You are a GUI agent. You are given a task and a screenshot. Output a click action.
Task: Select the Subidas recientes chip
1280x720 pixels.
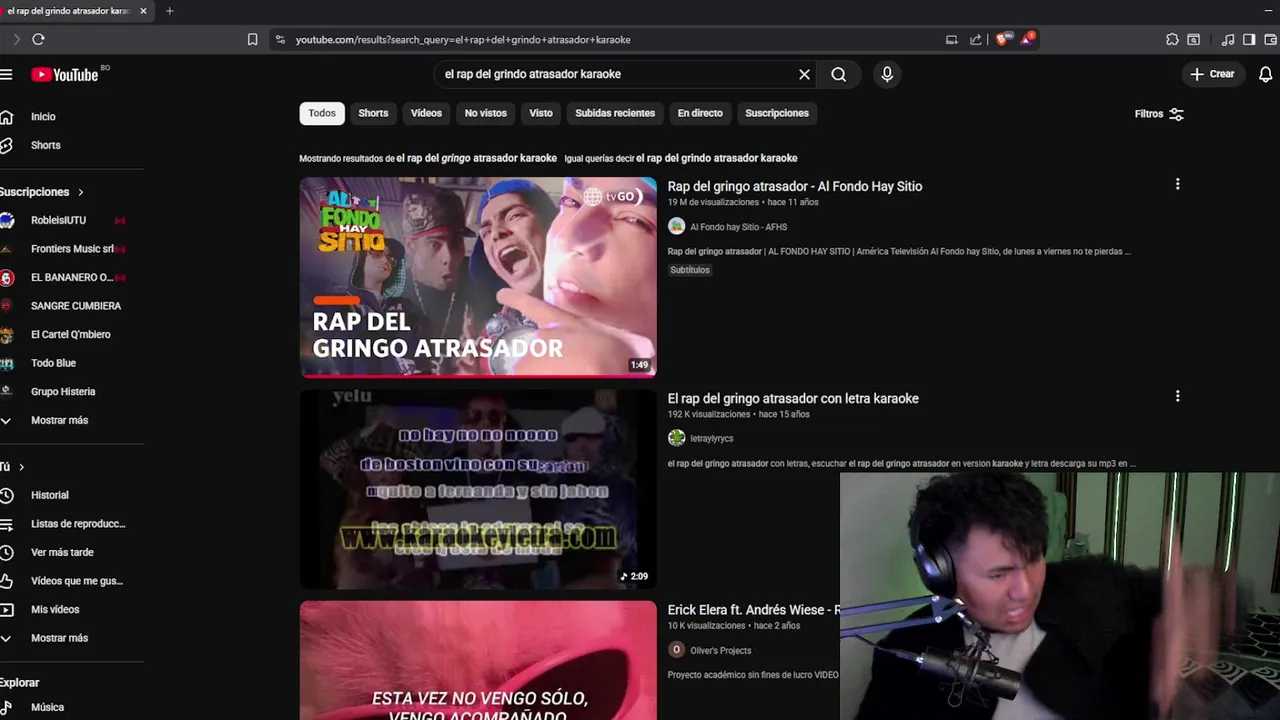(615, 113)
